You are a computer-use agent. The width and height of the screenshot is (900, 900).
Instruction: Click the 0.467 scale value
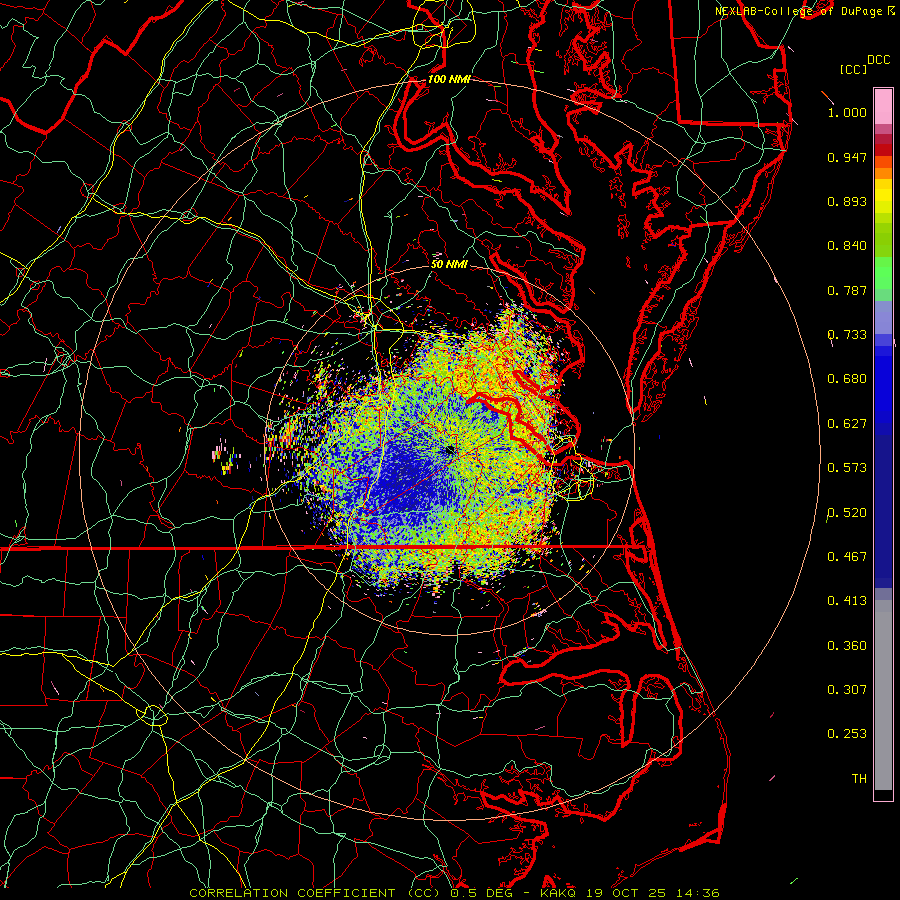point(847,557)
